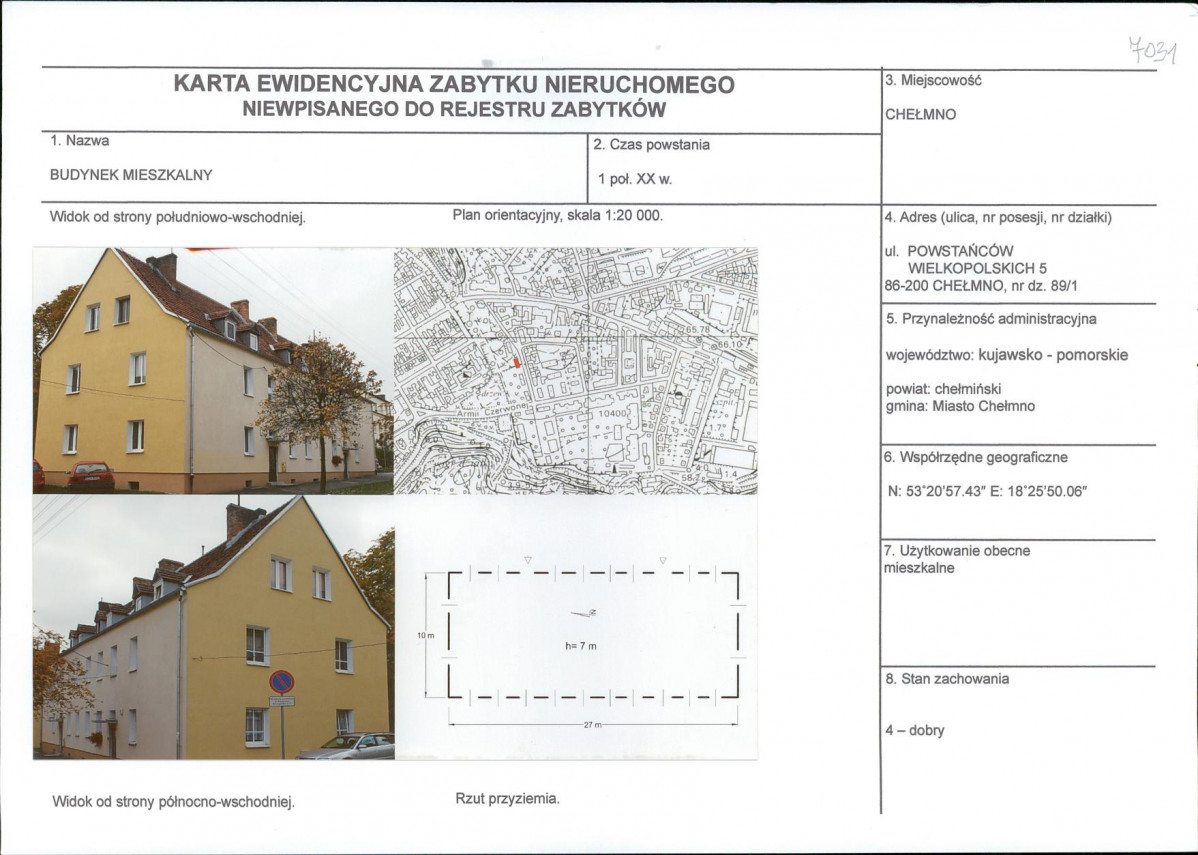1198x855 pixels.
Task: Click the red building marker on the map
Action: pyautogui.click(x=516, y=362)
